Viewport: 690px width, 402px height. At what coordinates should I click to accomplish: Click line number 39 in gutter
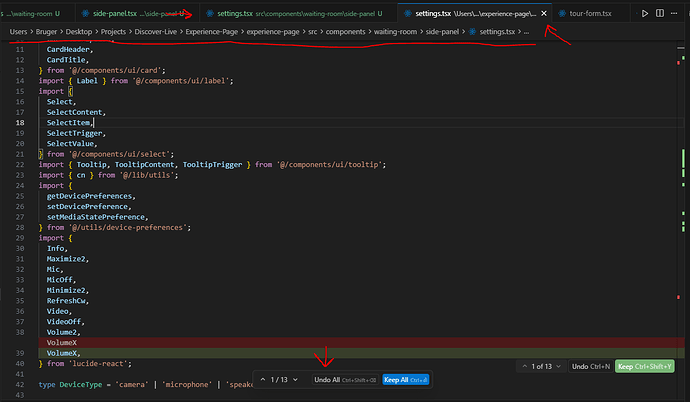point(20,353)
